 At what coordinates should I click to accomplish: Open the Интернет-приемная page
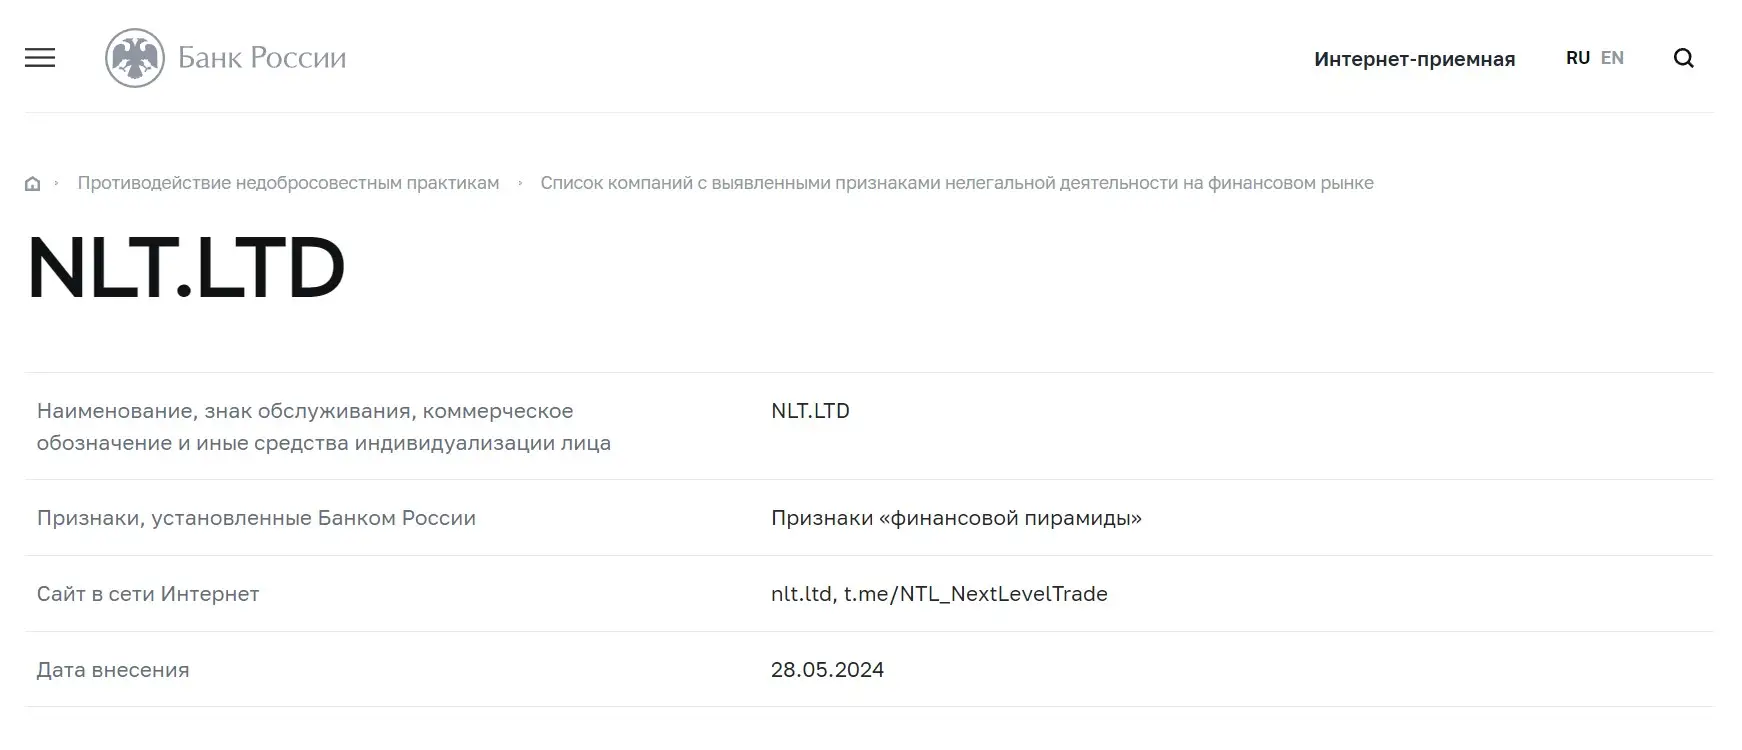(x=1414, y=59)
